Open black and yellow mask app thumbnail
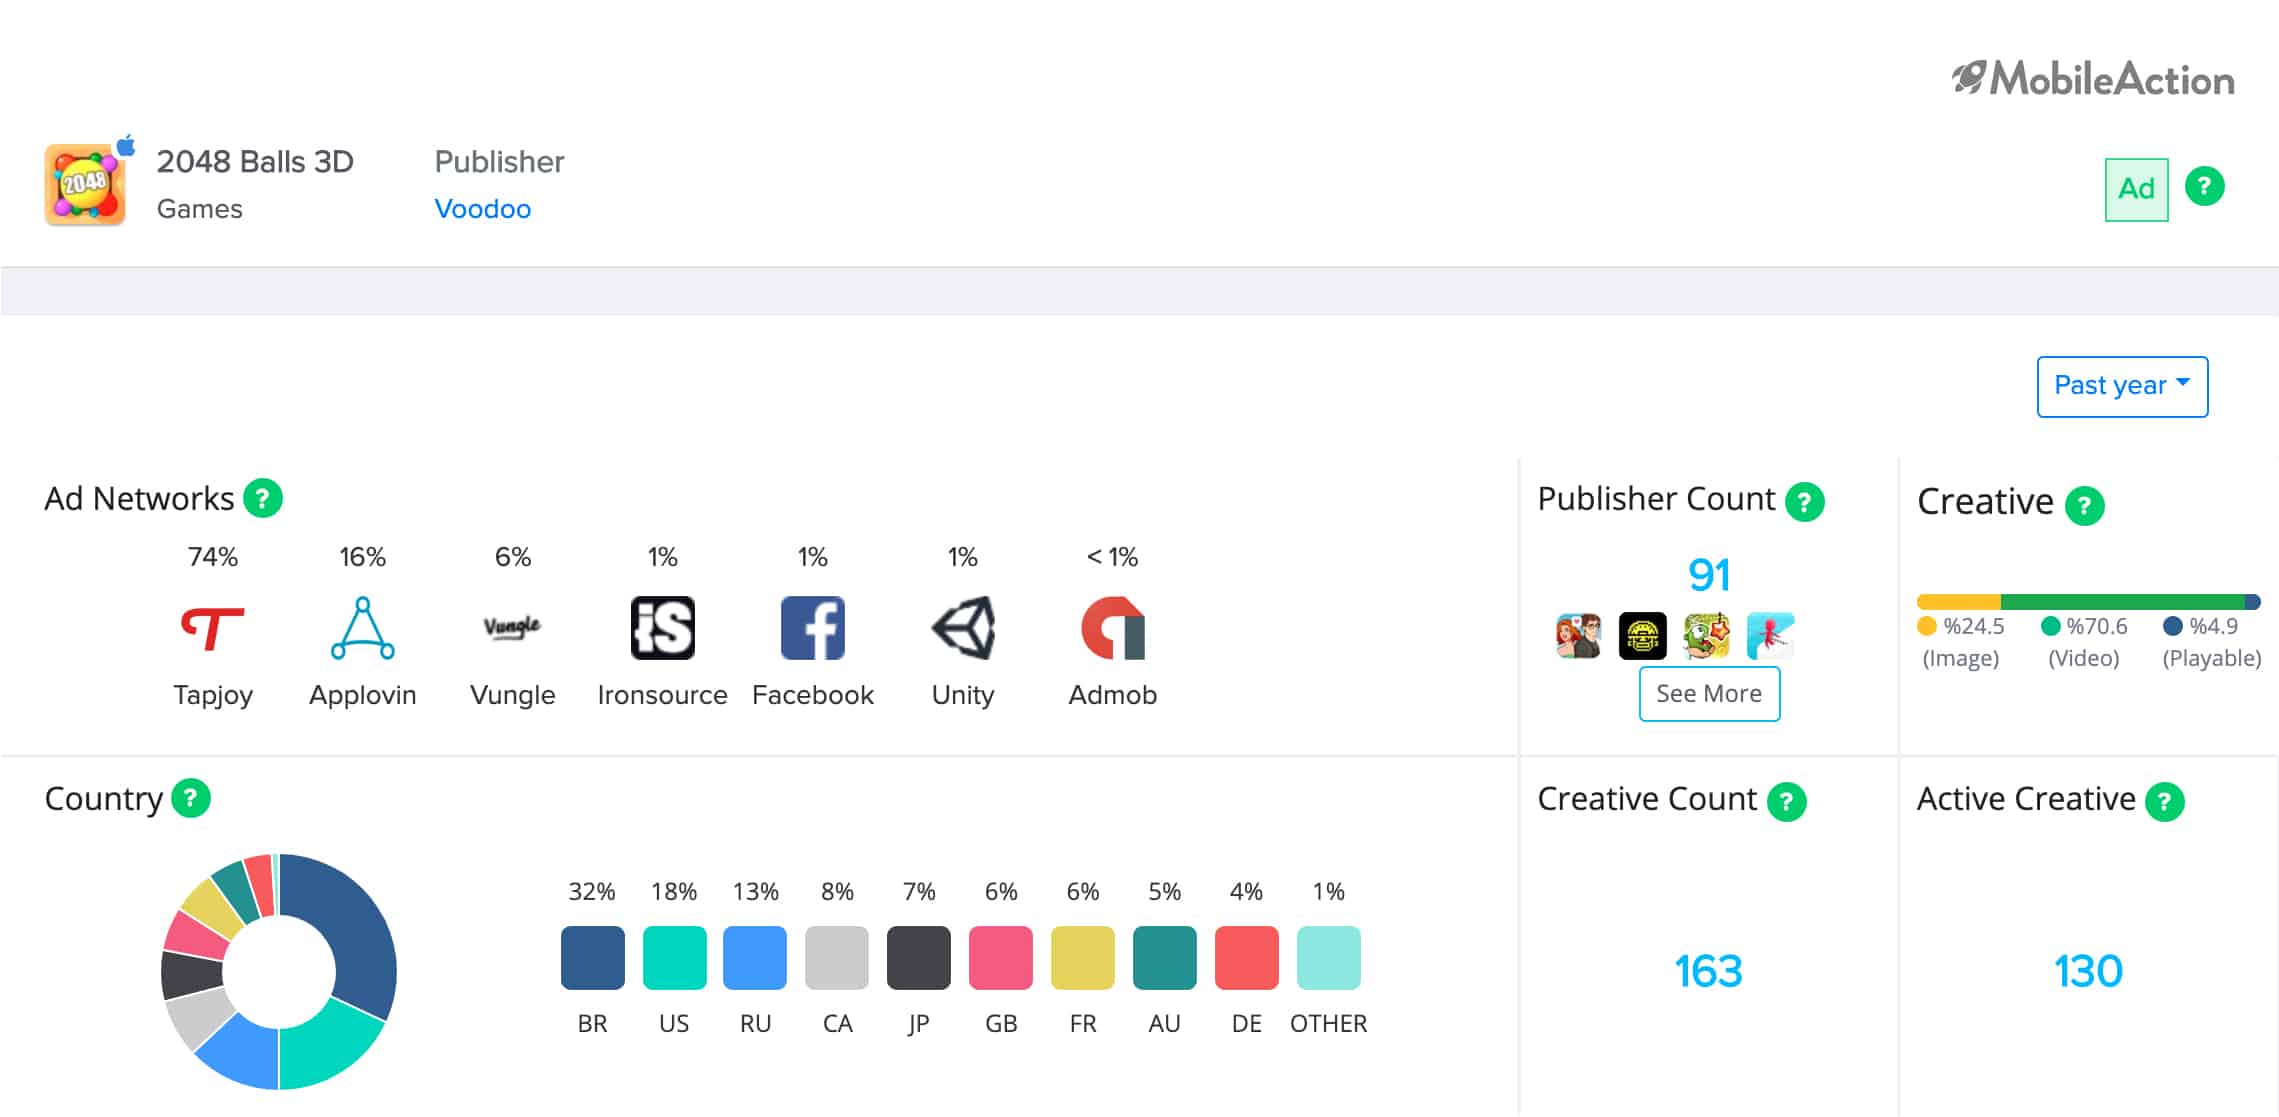Image resolution: width=2279 pixels, height=1117 pixels. click(1643, 636)
